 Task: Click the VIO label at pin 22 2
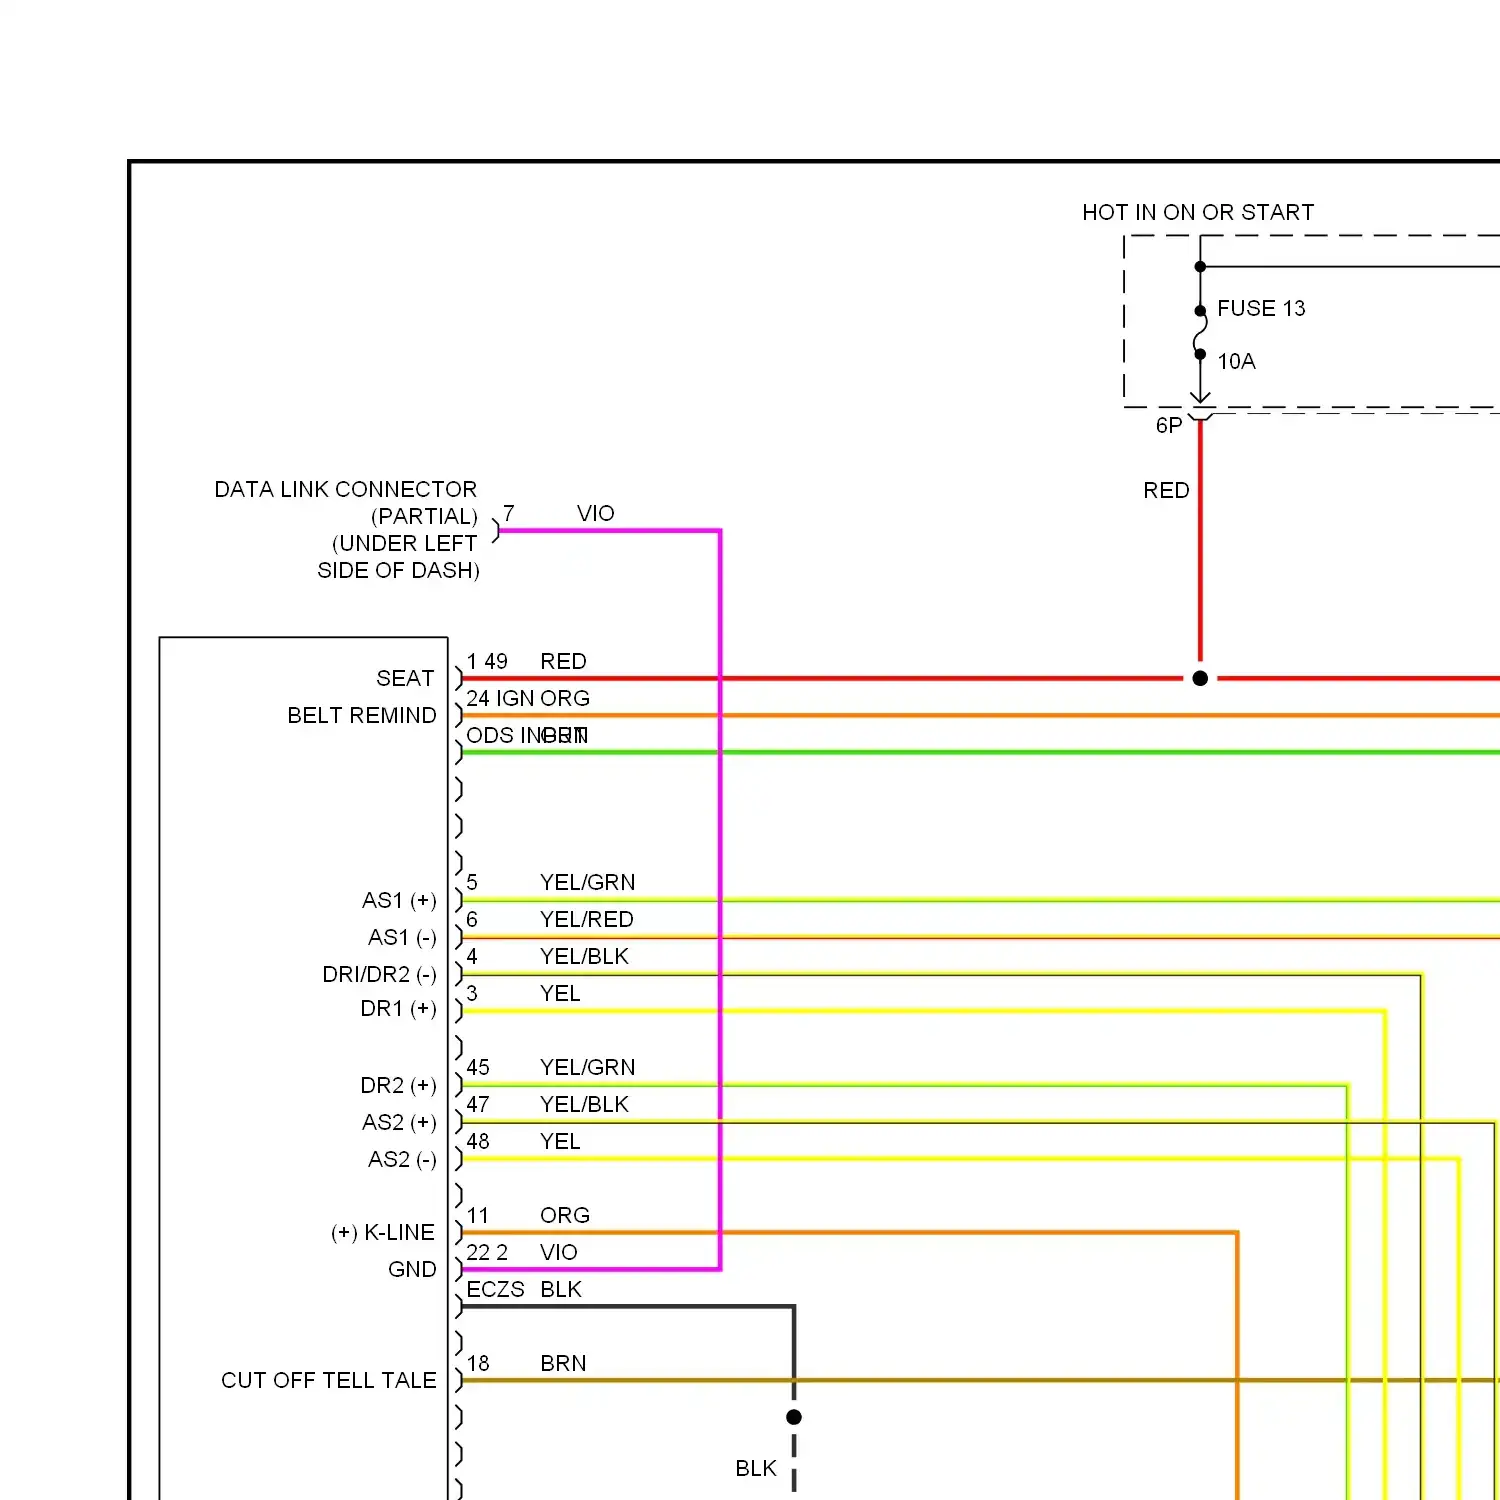click(x=559, y=1252)
